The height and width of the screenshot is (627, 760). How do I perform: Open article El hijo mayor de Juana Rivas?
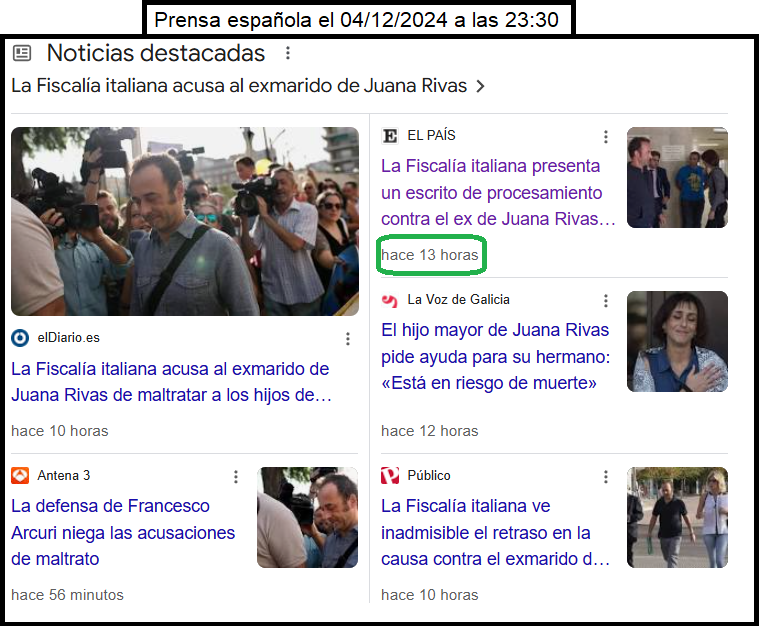coord(495,357)
